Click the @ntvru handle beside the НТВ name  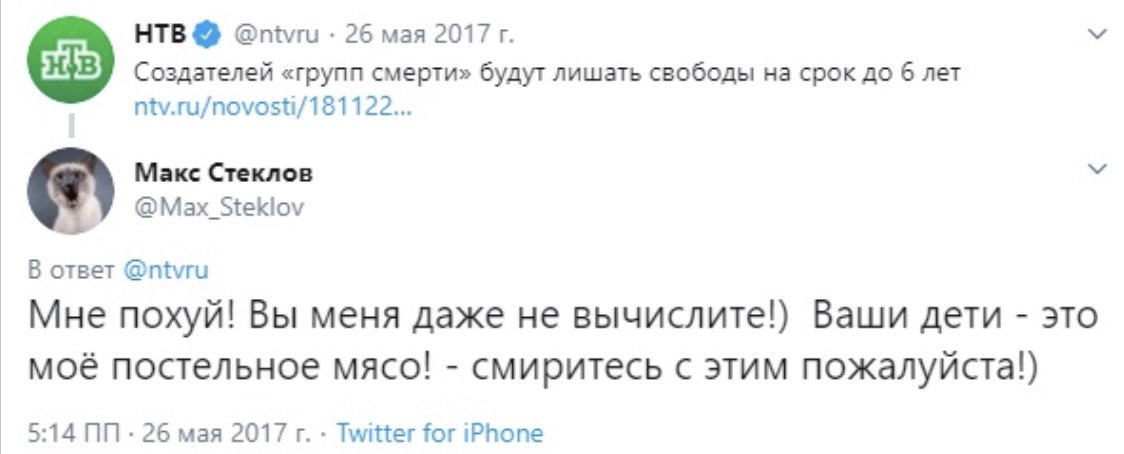275,37
